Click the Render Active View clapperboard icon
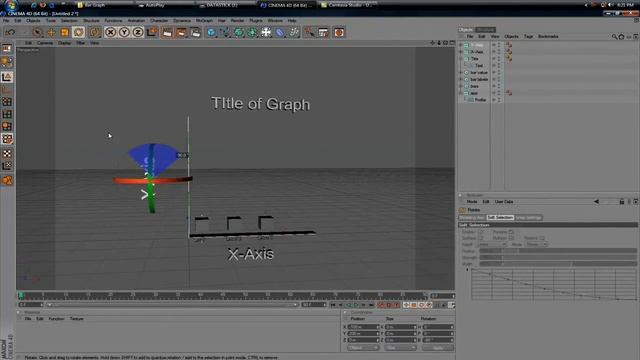The height and width of the screenshot is (360, 640). 167,32
